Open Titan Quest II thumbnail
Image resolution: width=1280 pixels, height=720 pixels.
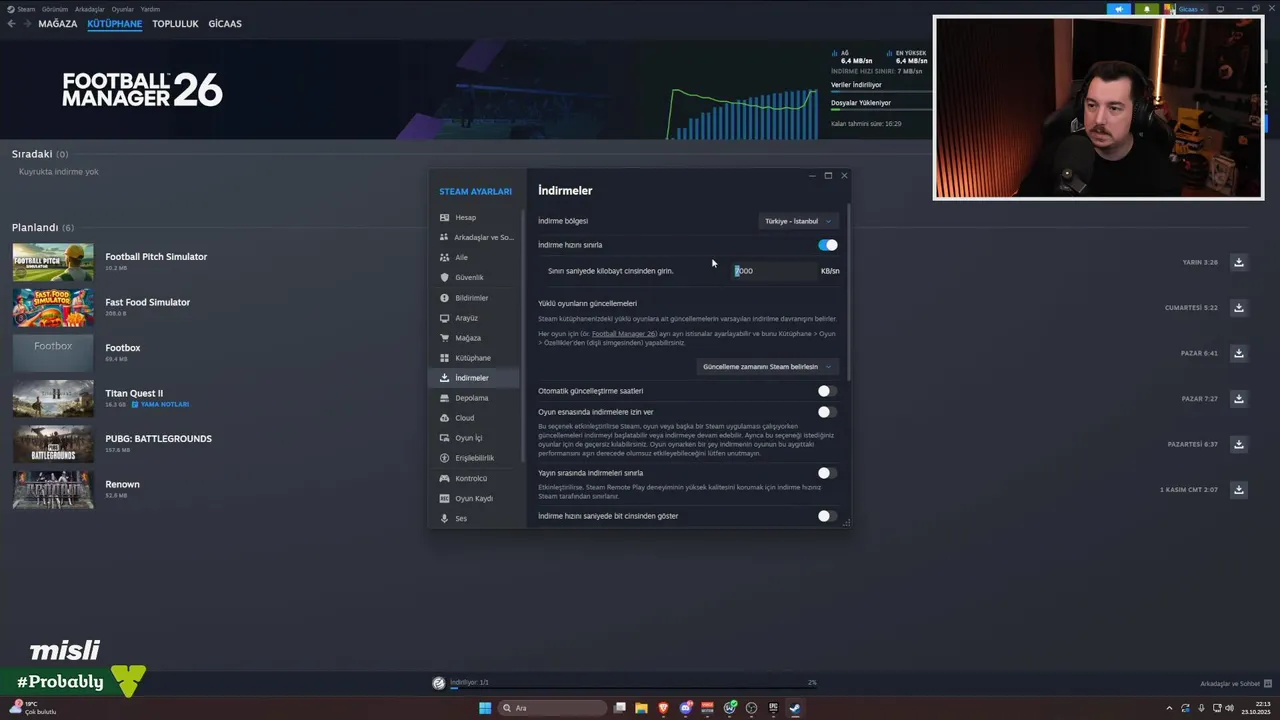(x=53, y=398)
